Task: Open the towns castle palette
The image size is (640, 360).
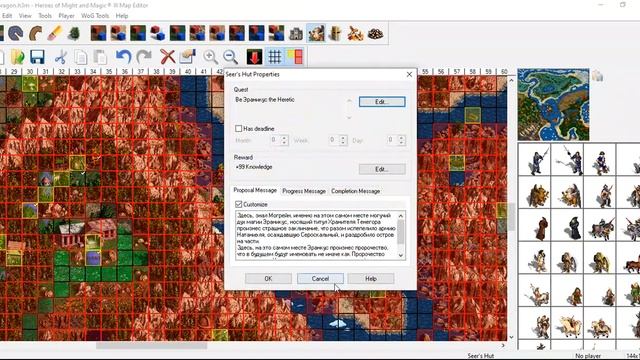Action: click(x=296, y=33)
